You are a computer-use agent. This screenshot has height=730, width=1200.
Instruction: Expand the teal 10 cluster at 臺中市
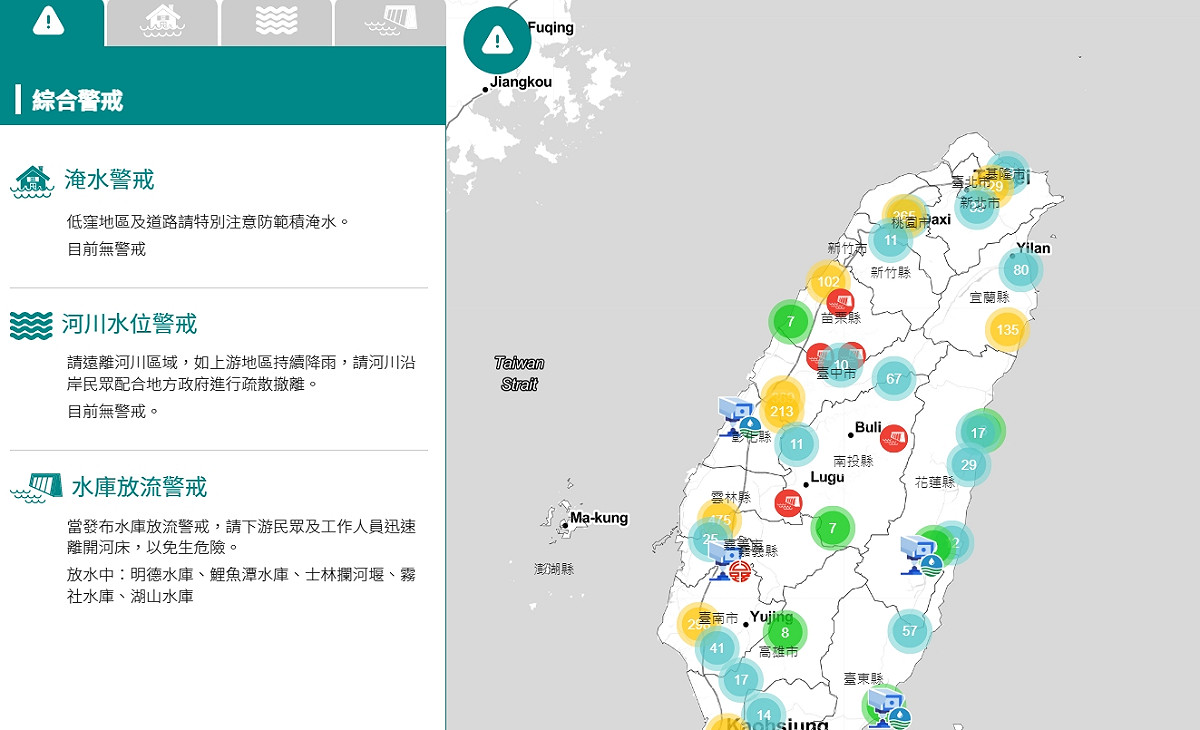tap(841, 365)
